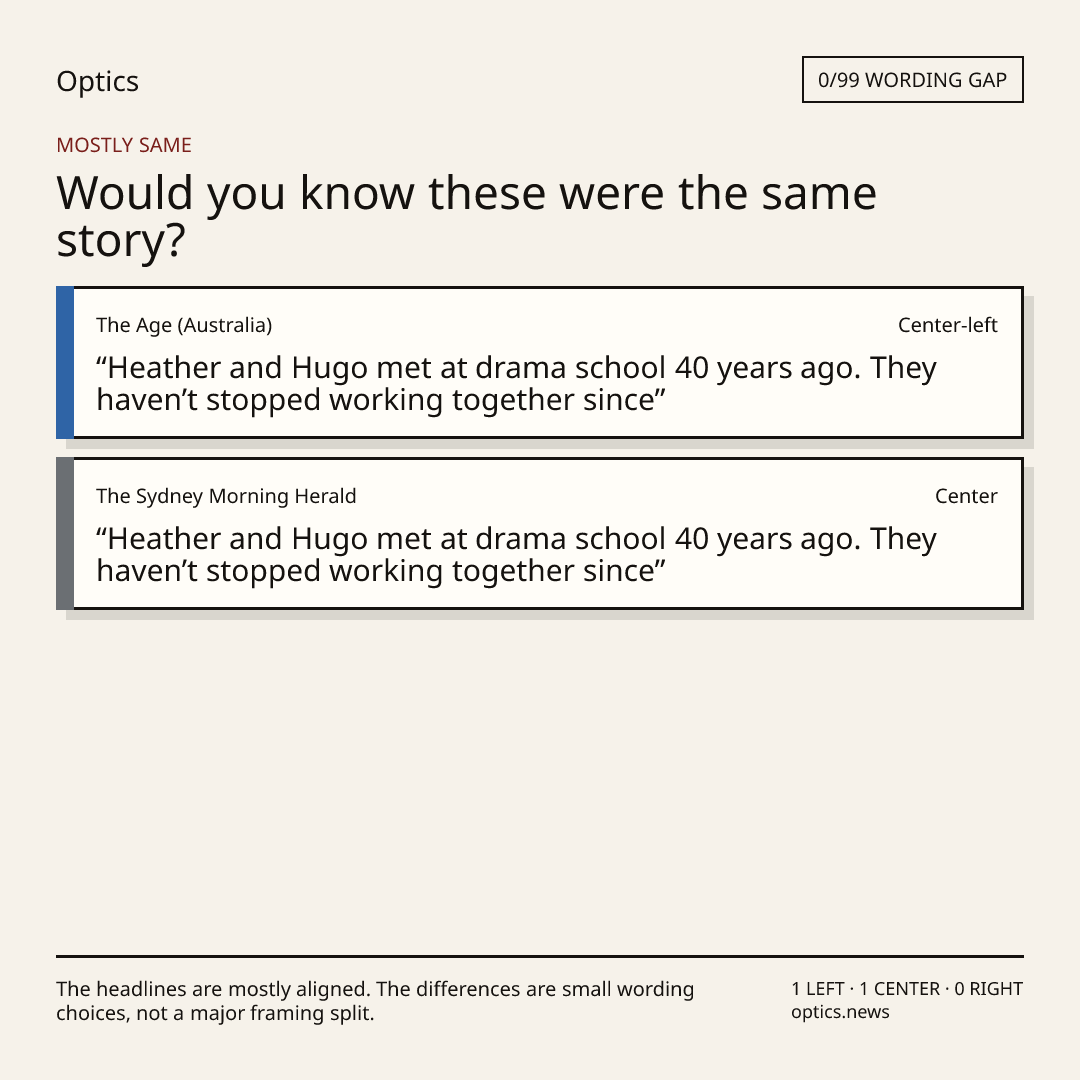Open The Sydney Morning Herald card
This screenshot has width=1080, height=1080.
[x=540, y=533]
